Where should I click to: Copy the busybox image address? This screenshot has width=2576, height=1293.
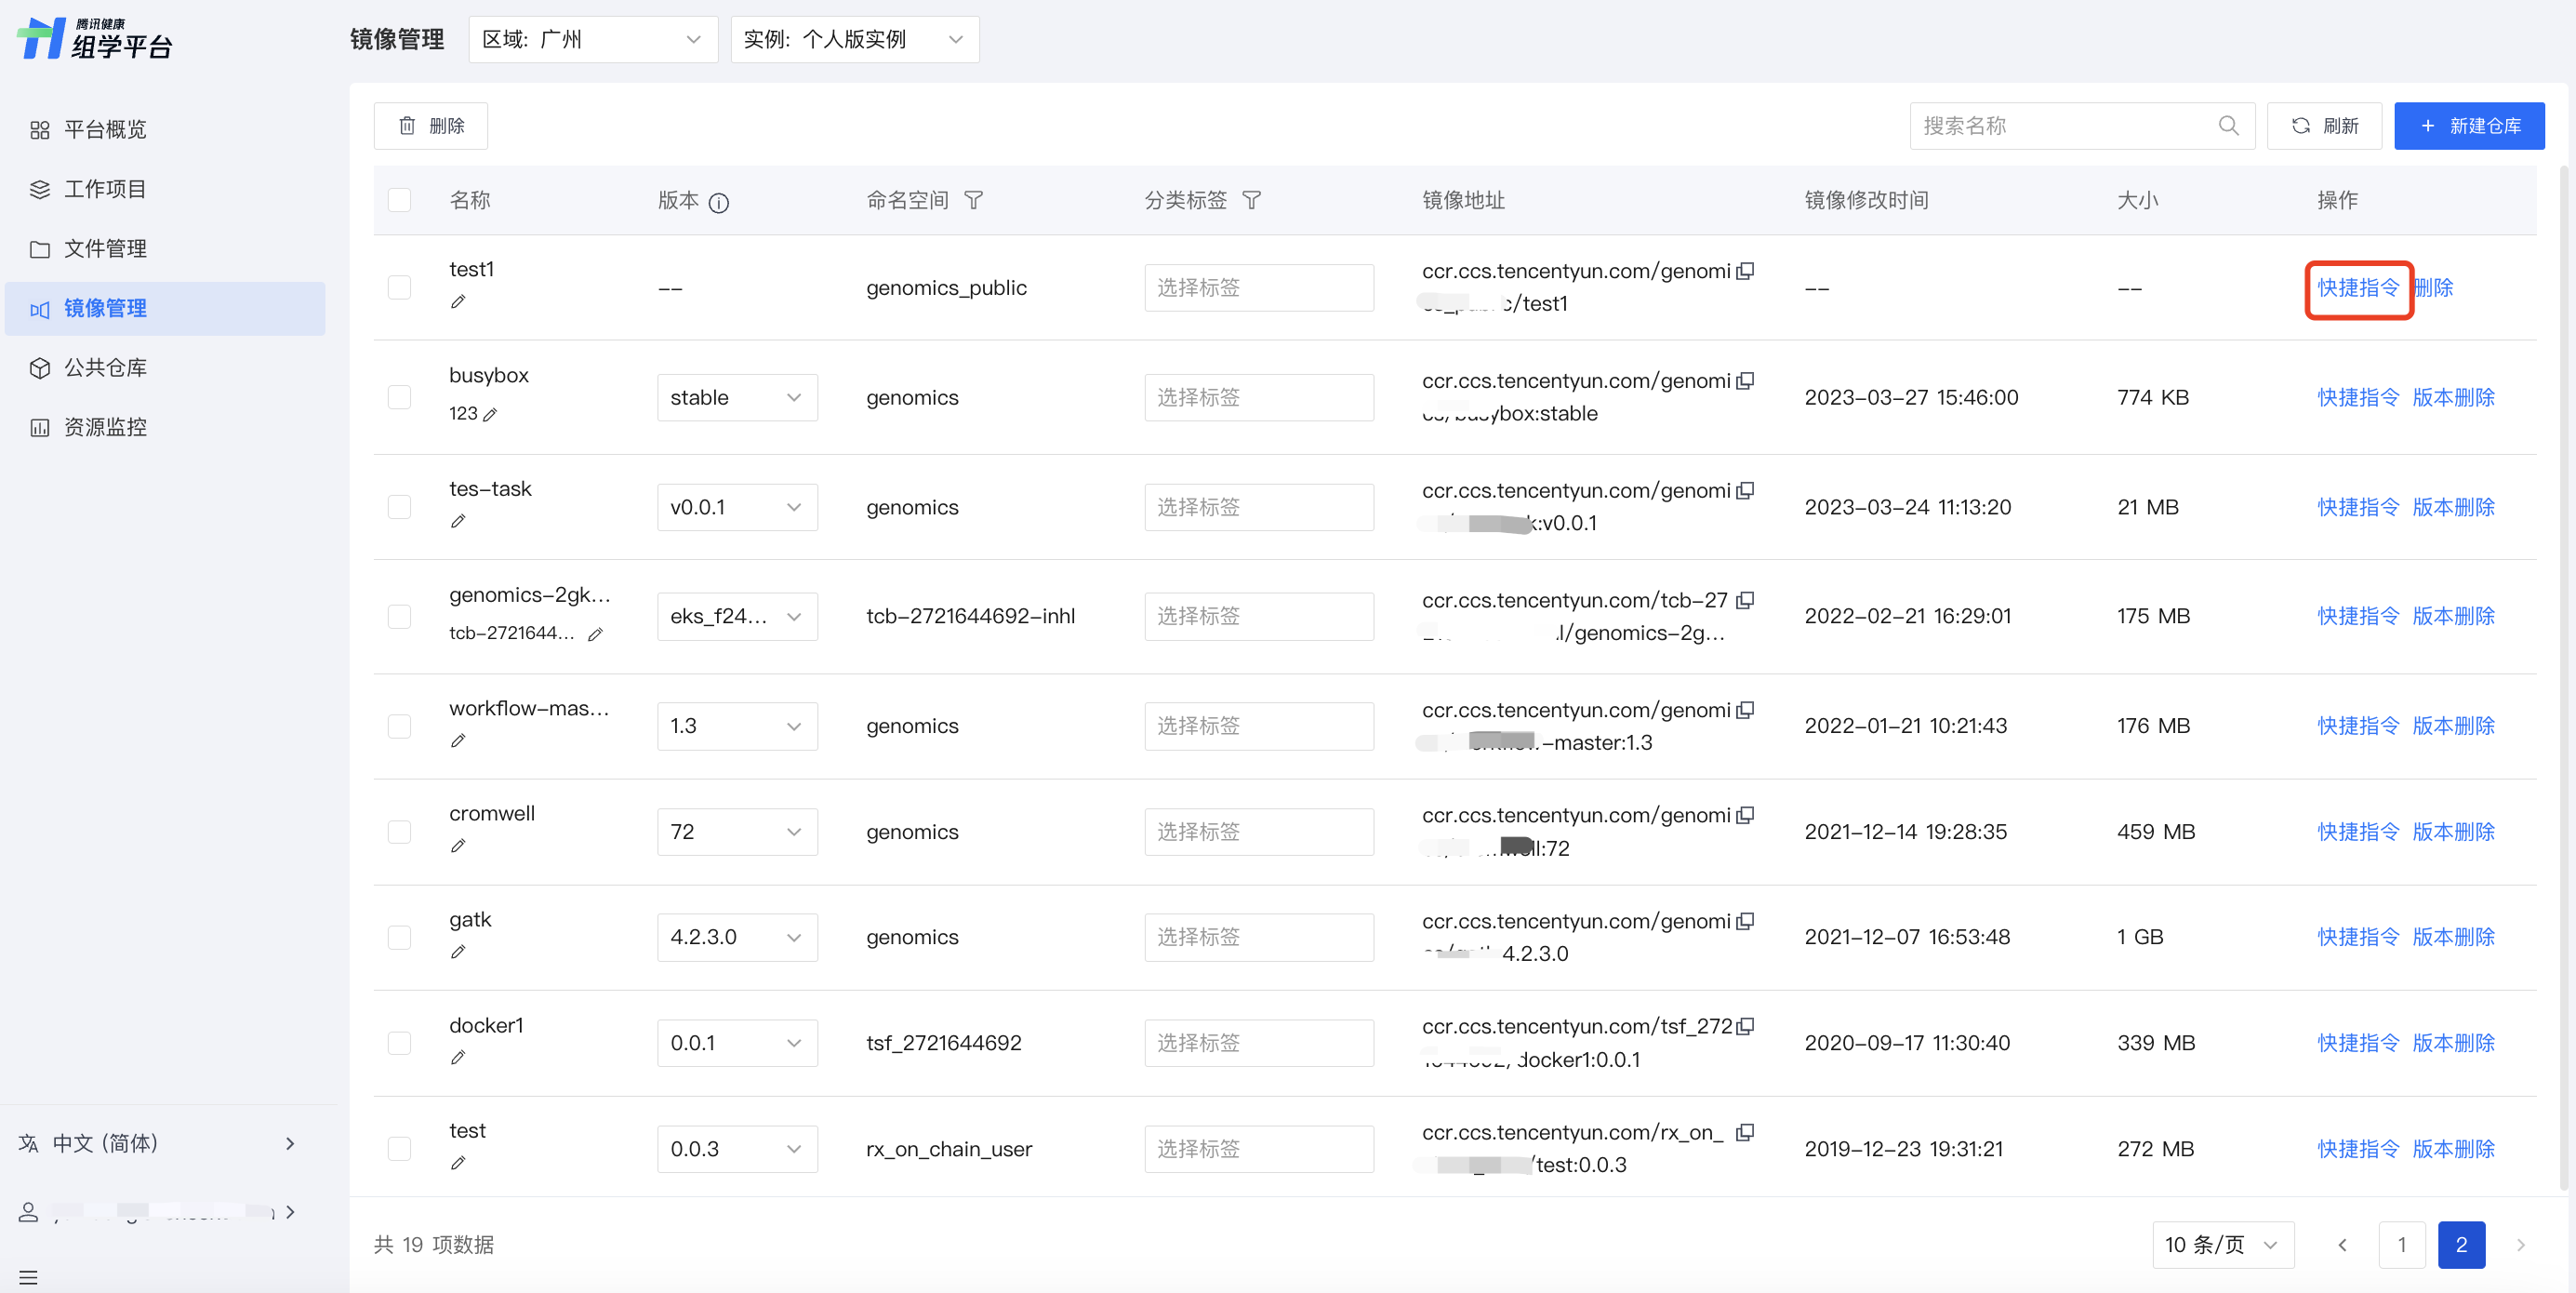tap(1745, 381)
